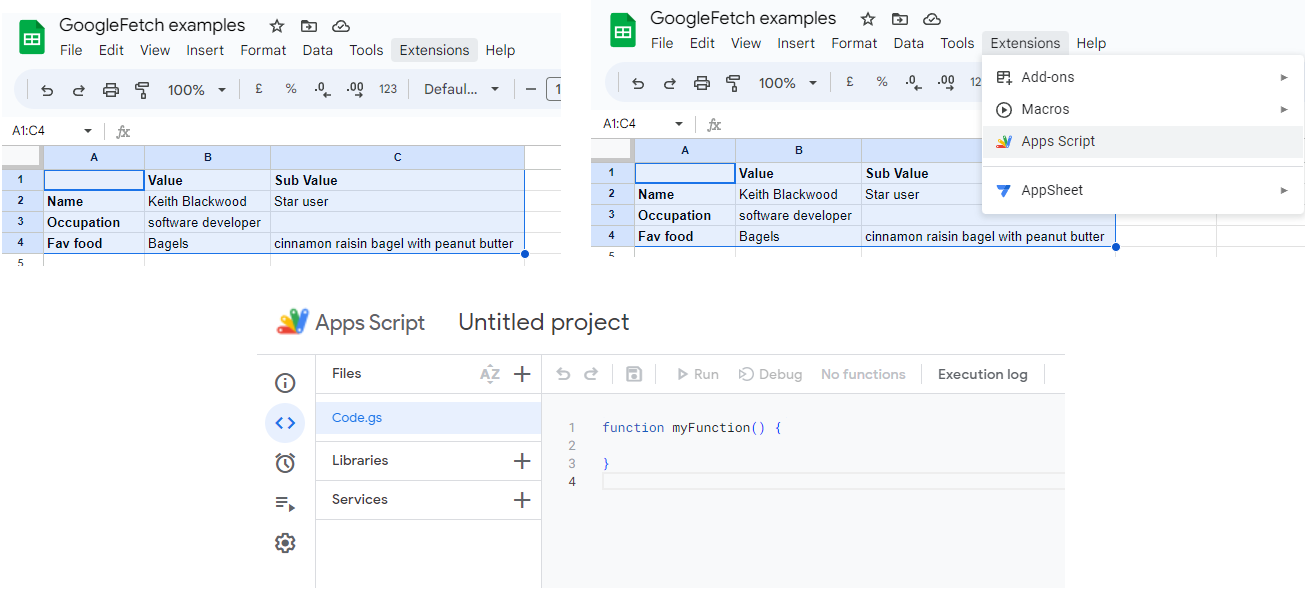Choose Apps Script from the Extensions menu
This screenshot has width=1305, height=590.
pos(1143,141)
